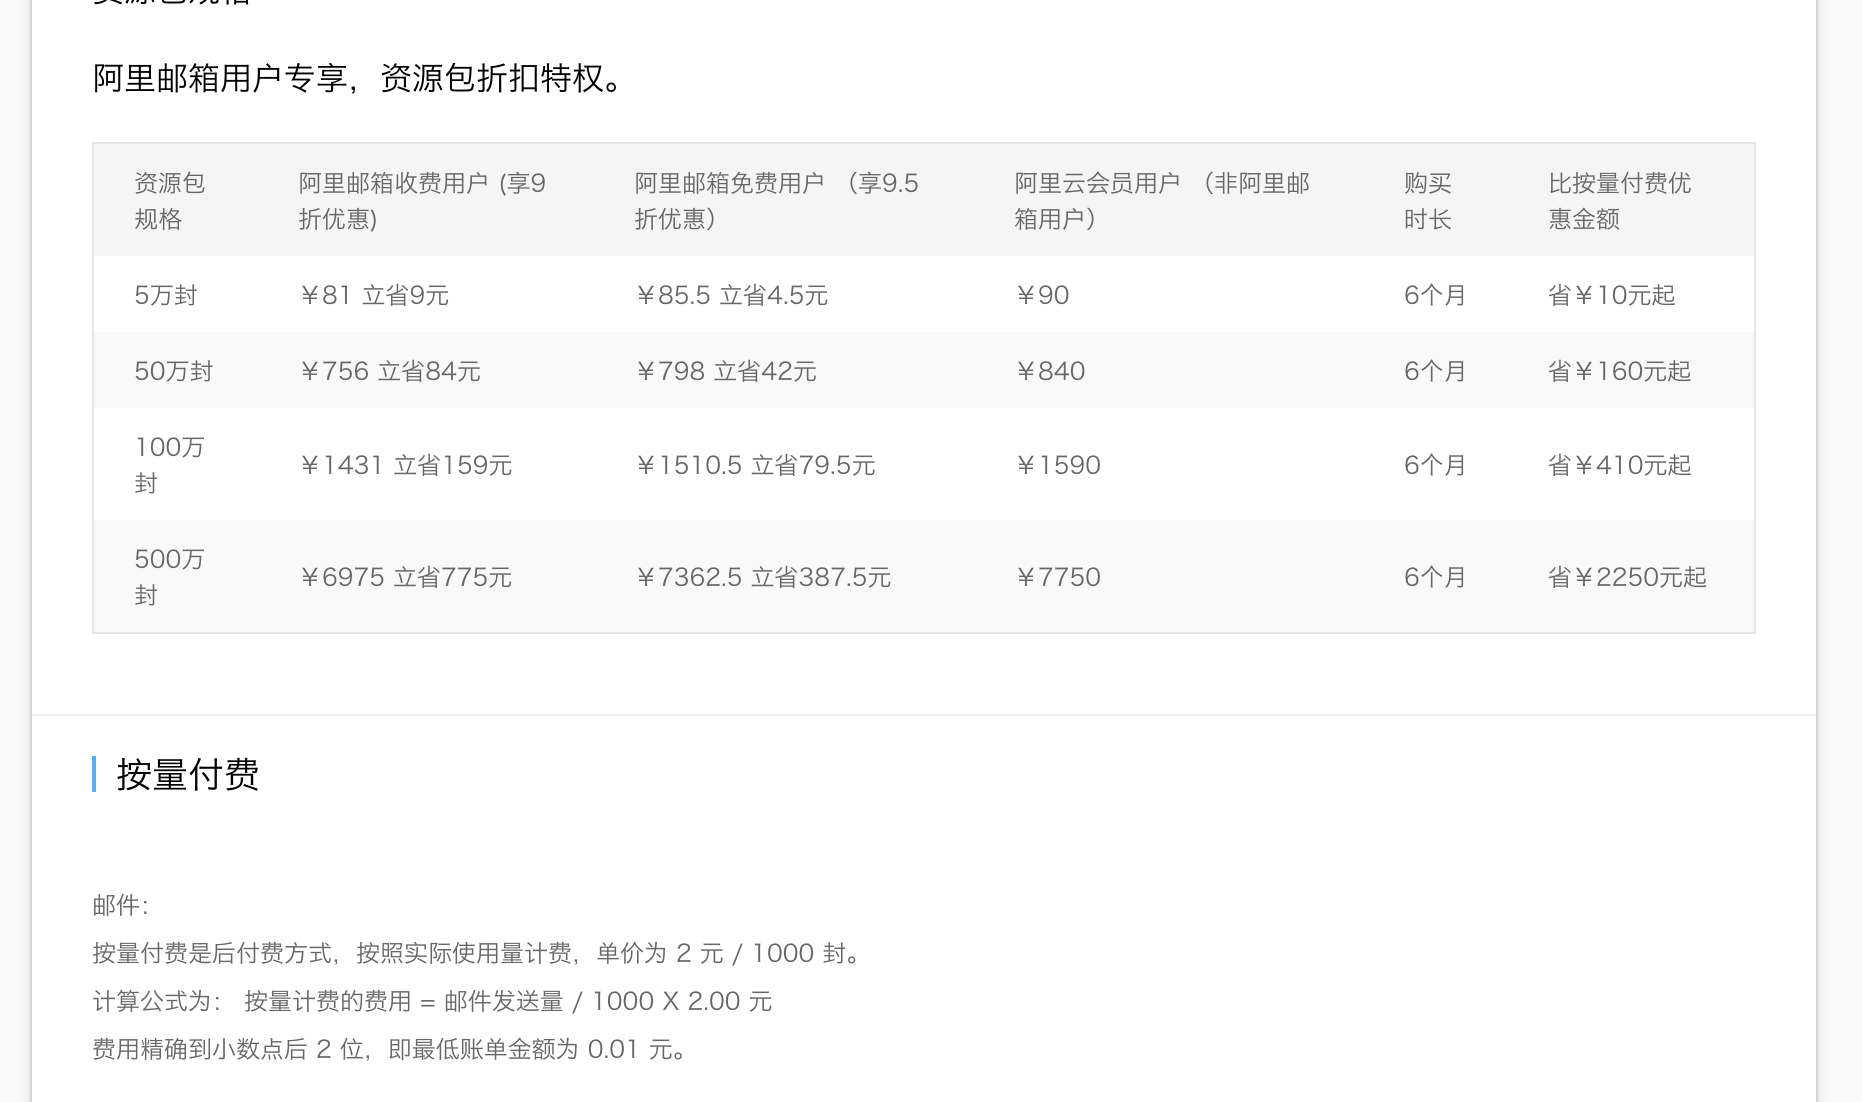Select the "50万封" package cell
1862x1102 pixels.
tap(174, 371)
